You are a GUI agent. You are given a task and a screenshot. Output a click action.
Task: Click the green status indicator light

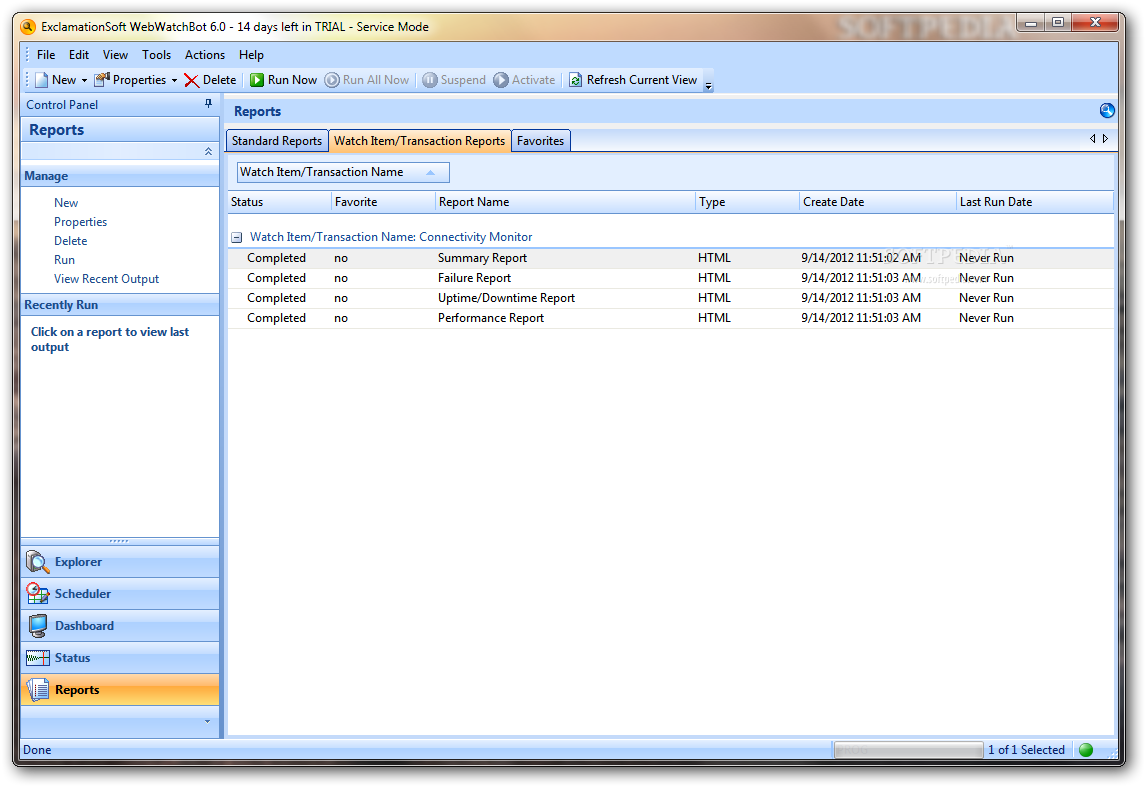tap(1086, 750)
